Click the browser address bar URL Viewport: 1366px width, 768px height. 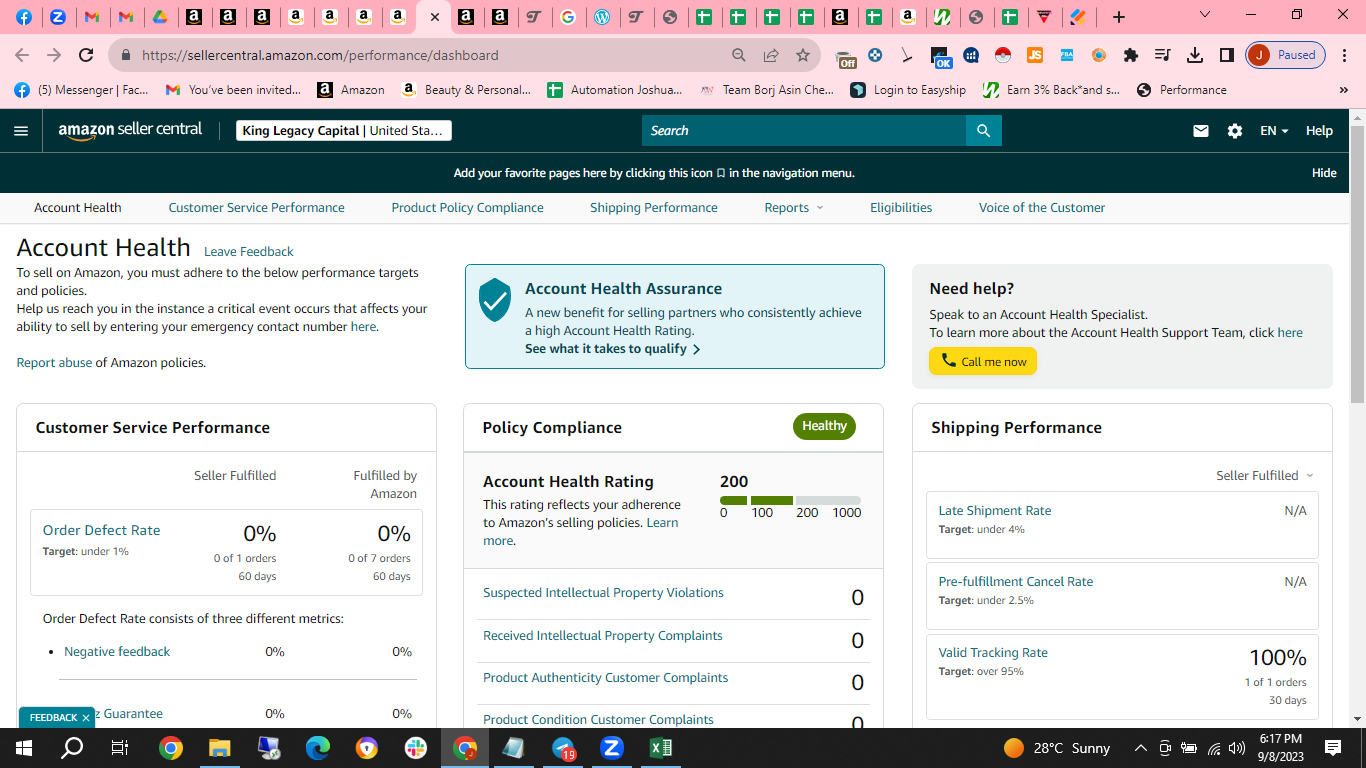click(320, 55)
